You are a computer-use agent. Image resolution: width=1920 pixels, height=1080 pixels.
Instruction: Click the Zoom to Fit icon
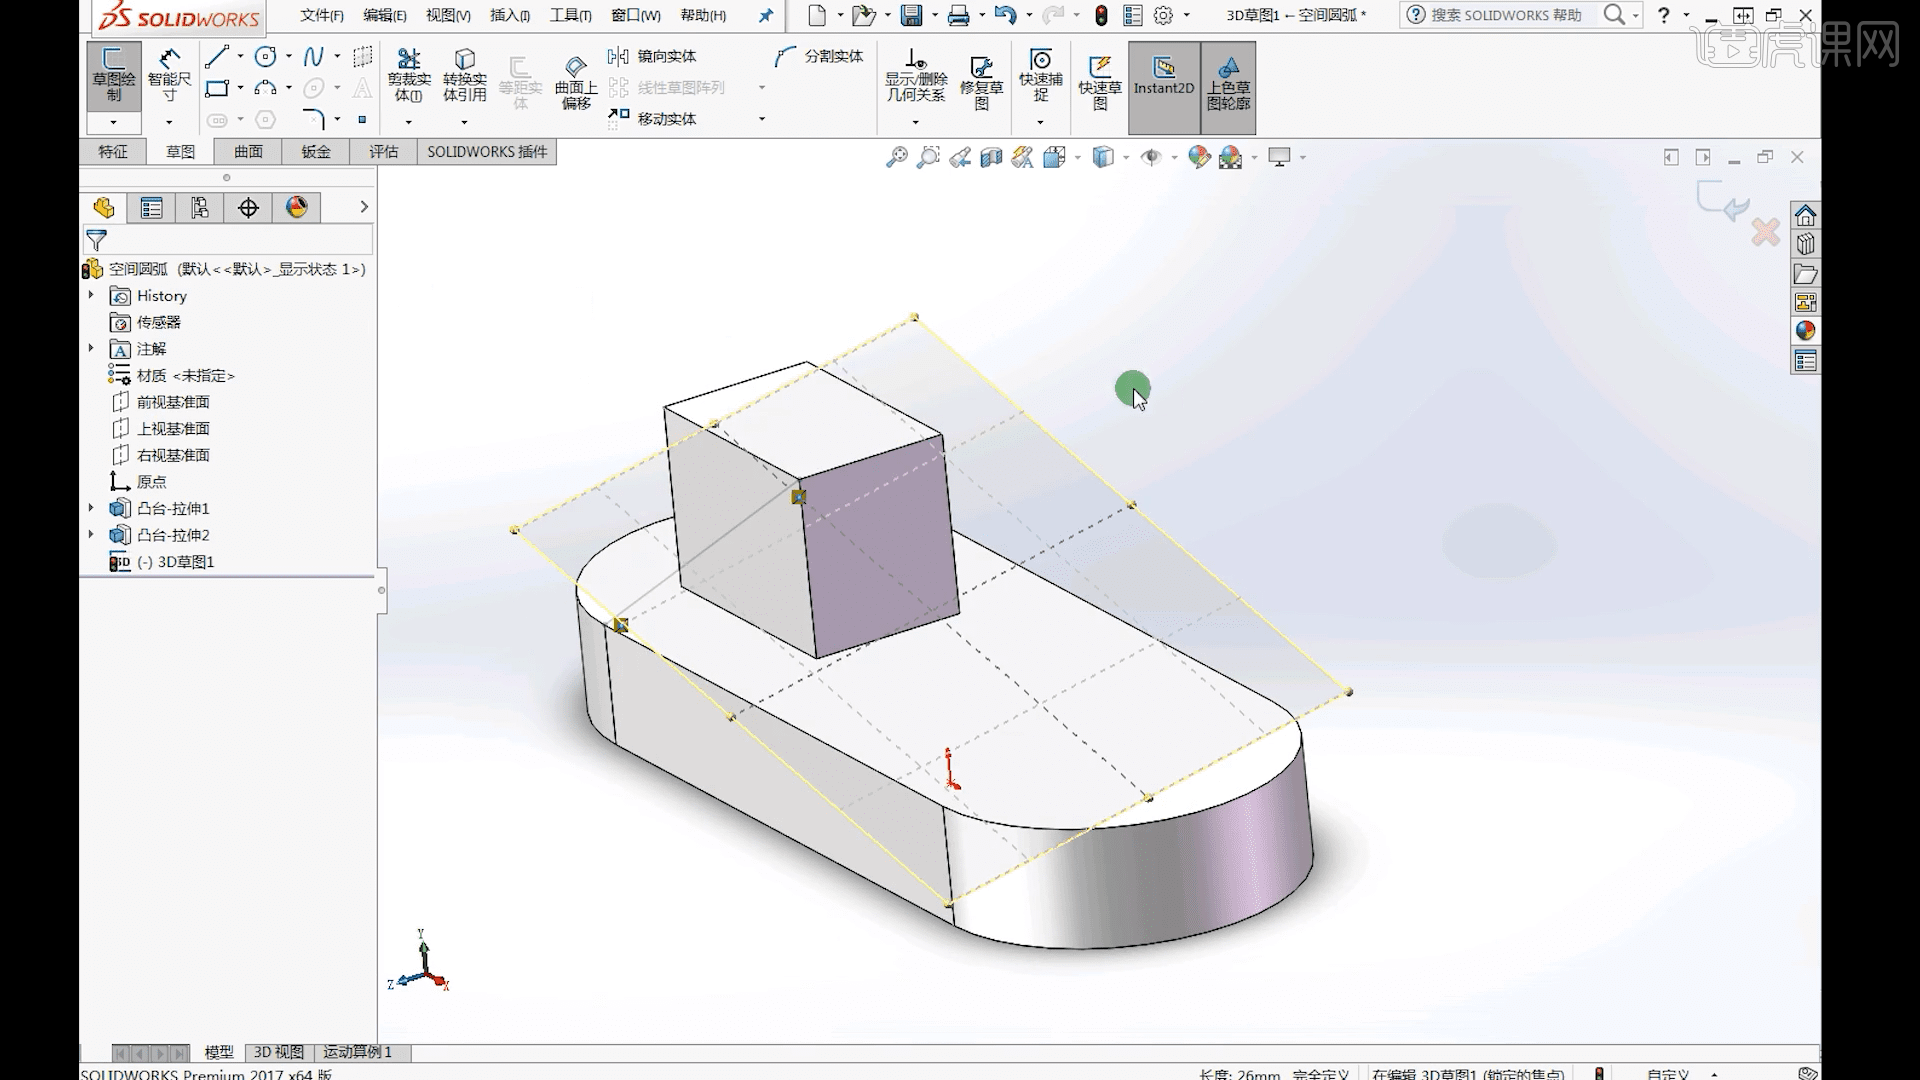[x=896, y=157]
